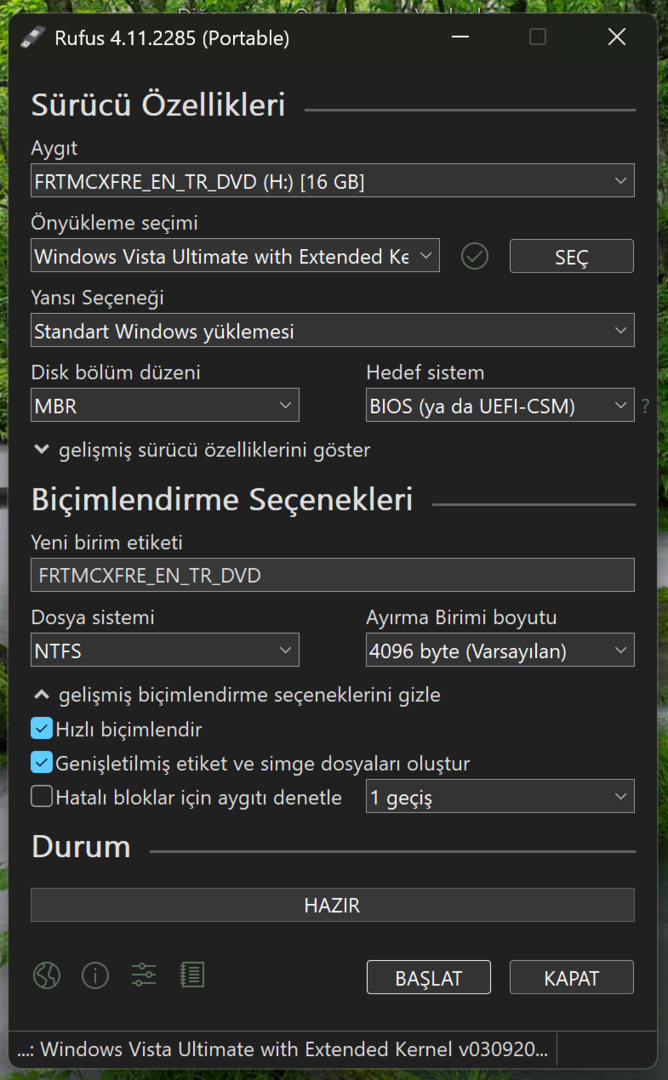Click the status bar ISO name text

(x=282, y=1049)
